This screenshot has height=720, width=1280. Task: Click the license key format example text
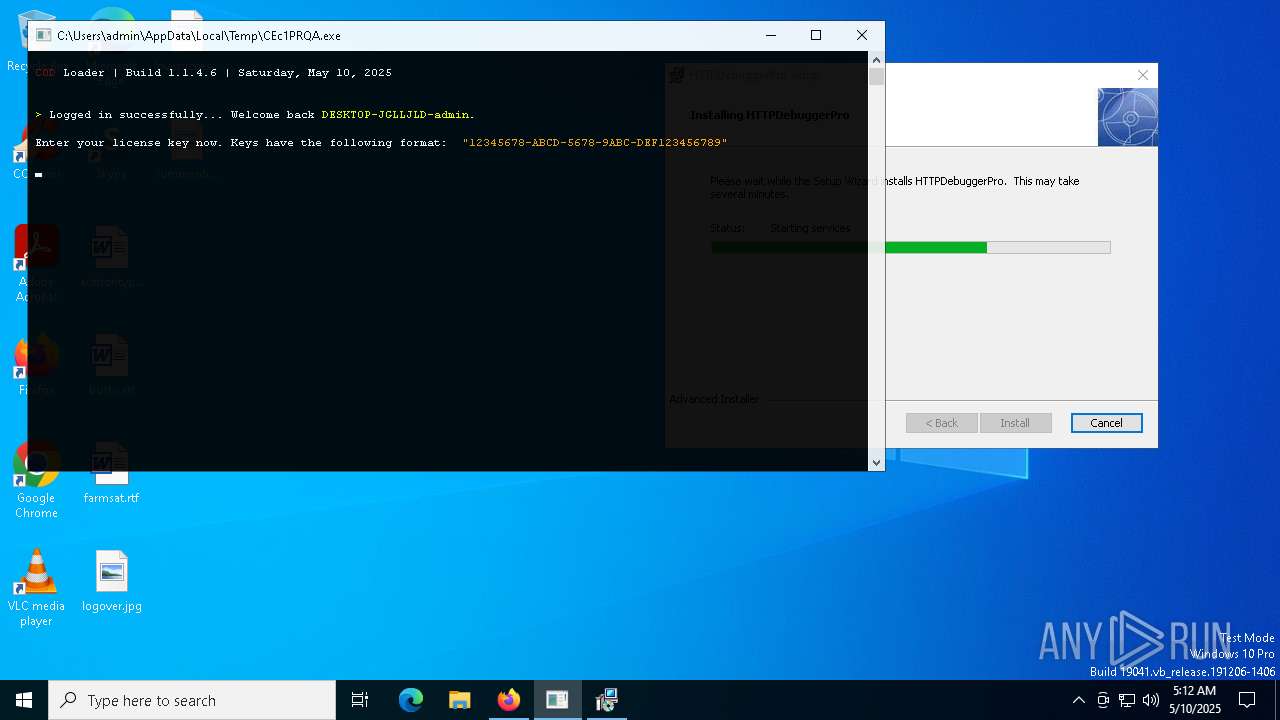click(595, 143)
